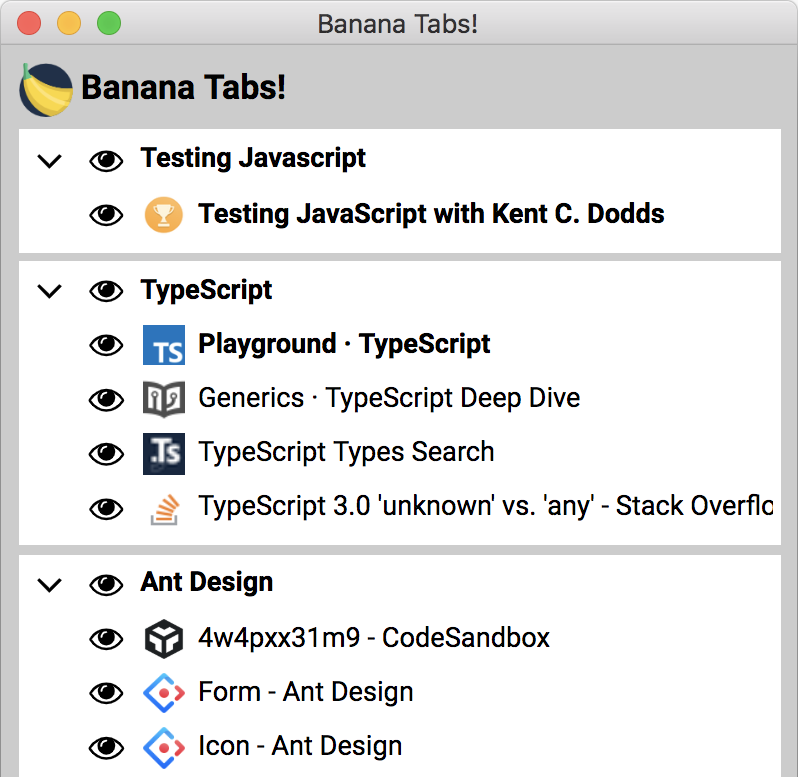Toggle visibility of Ant Design group

tap(106, 584)
